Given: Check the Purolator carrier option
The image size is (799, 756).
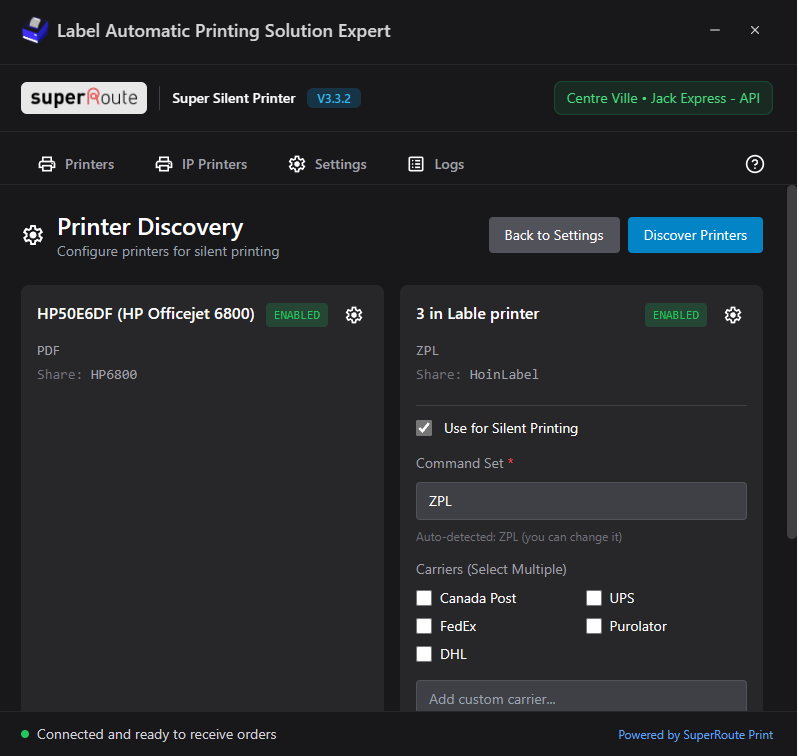Looking at the screenshot, I should (x=594, y=626).
